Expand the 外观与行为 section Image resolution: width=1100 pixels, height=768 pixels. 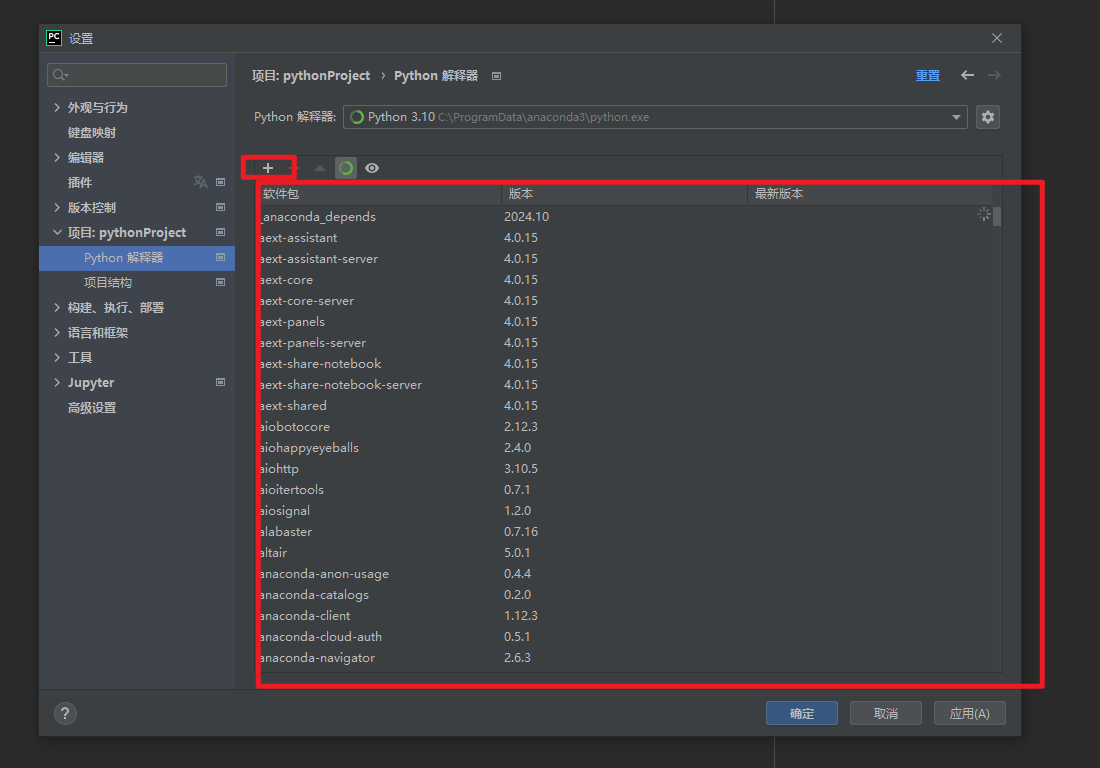coord(57,107)
